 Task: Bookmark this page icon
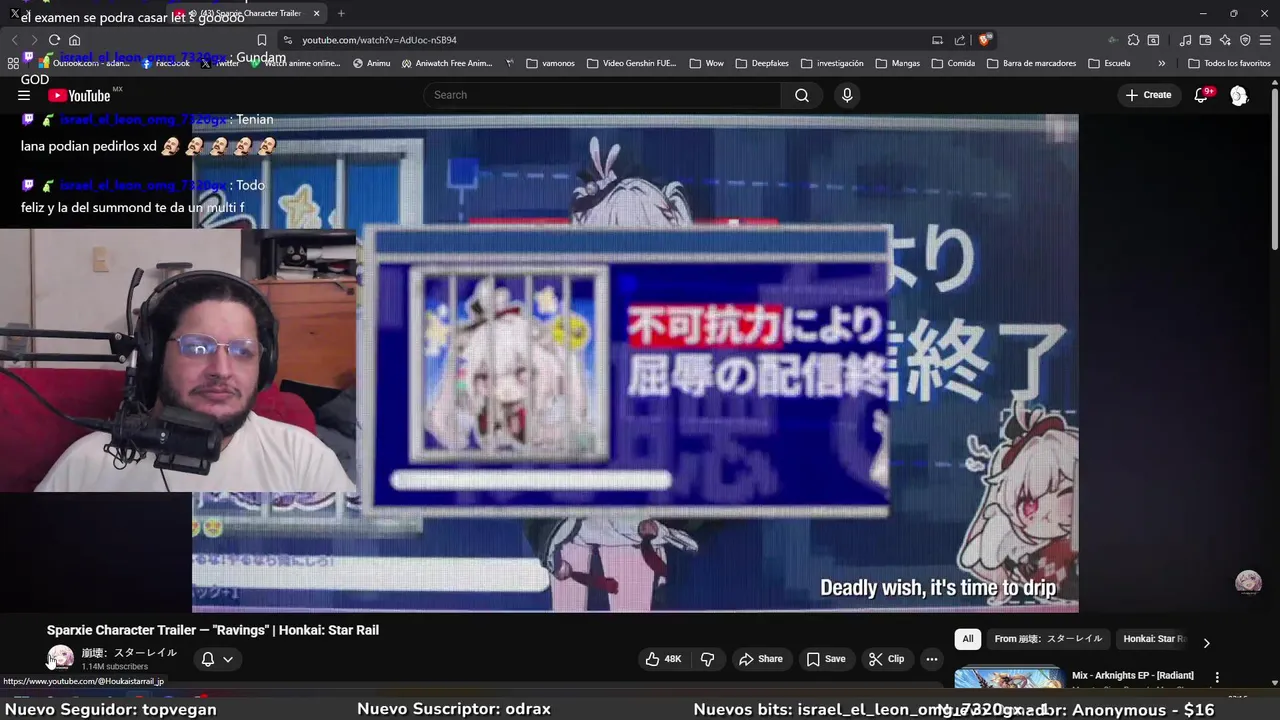pos(261,40)
